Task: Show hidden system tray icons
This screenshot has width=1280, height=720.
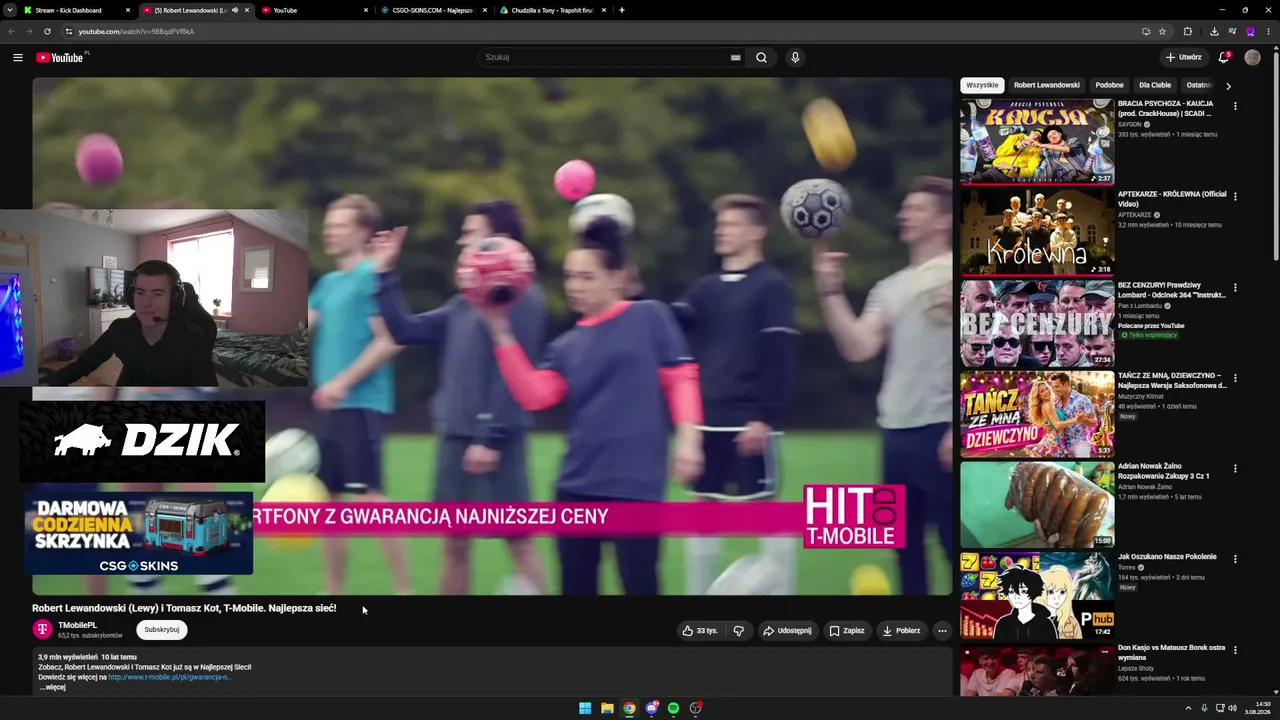Action: [x=1190, y=708]
